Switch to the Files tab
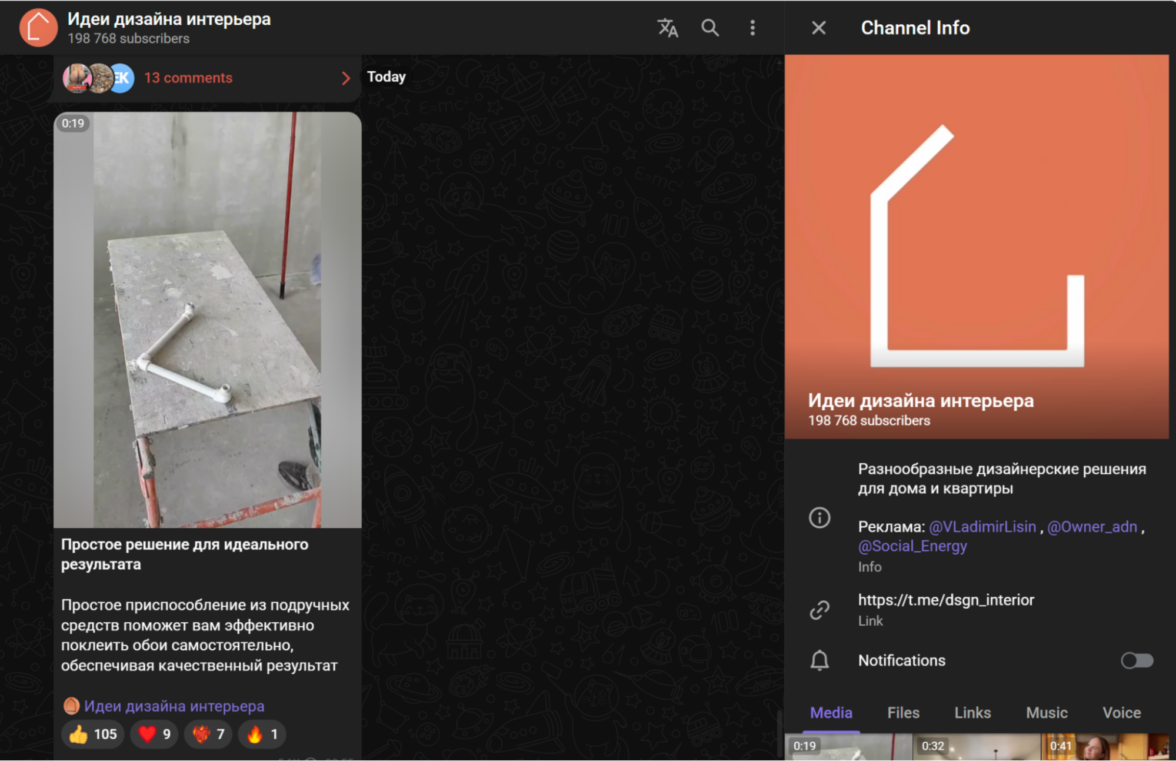 coord(903,713)
